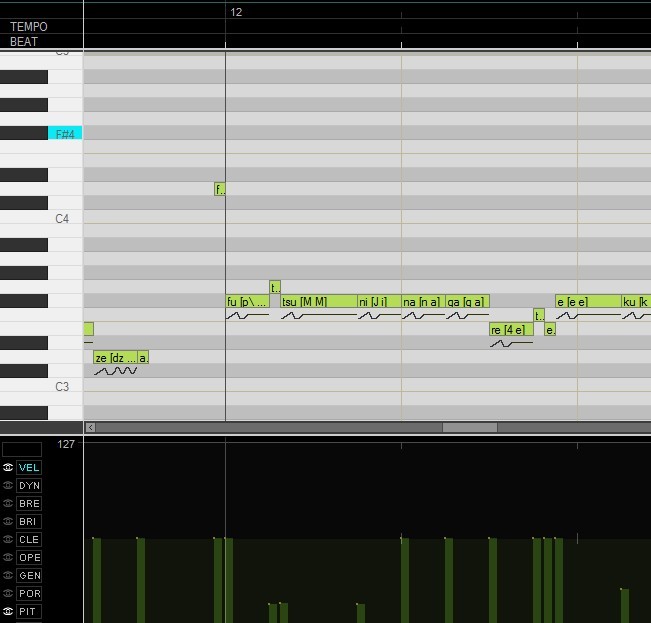Toggle the eye icon beside GEN

click(8, 575)
